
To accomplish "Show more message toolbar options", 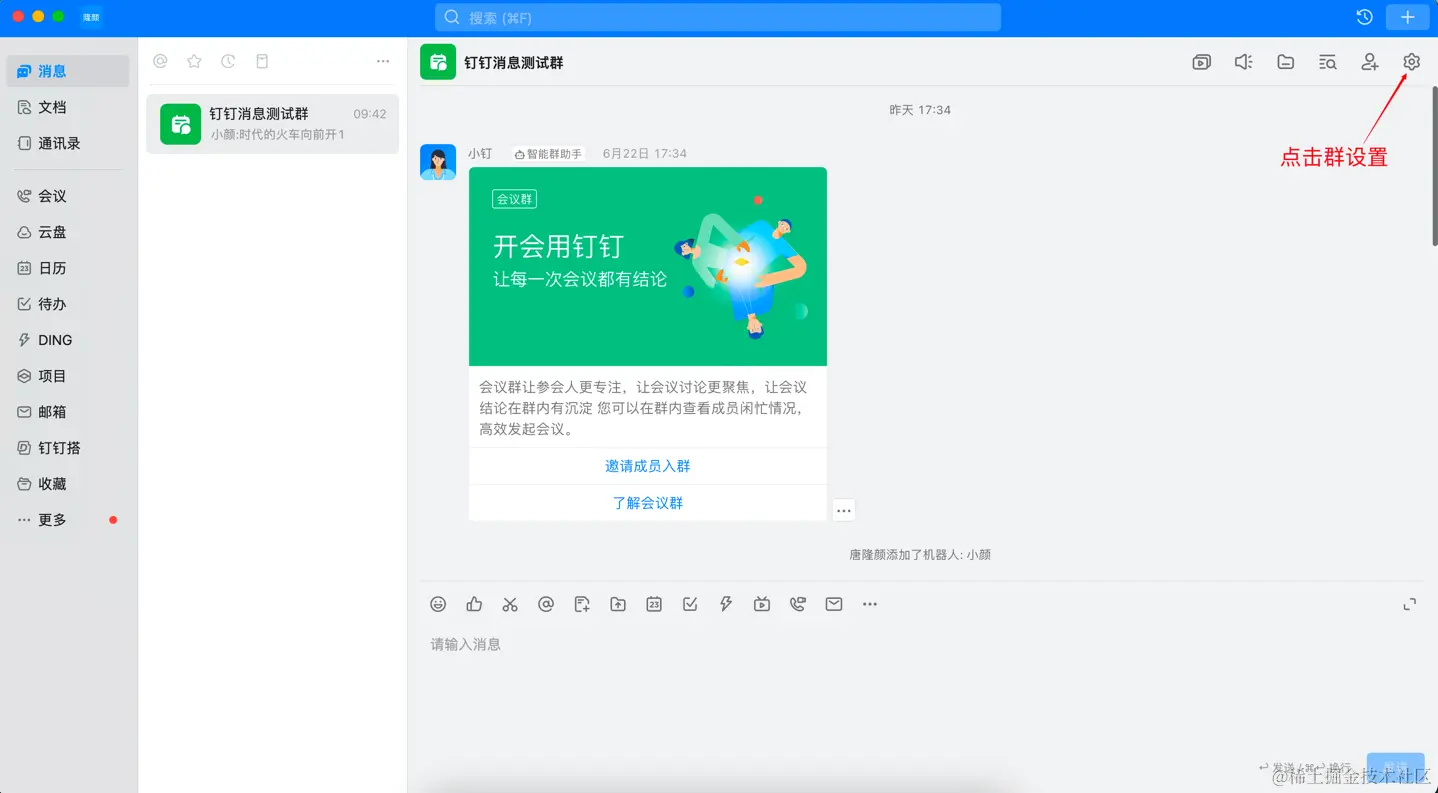I will [x=870, y=604].
